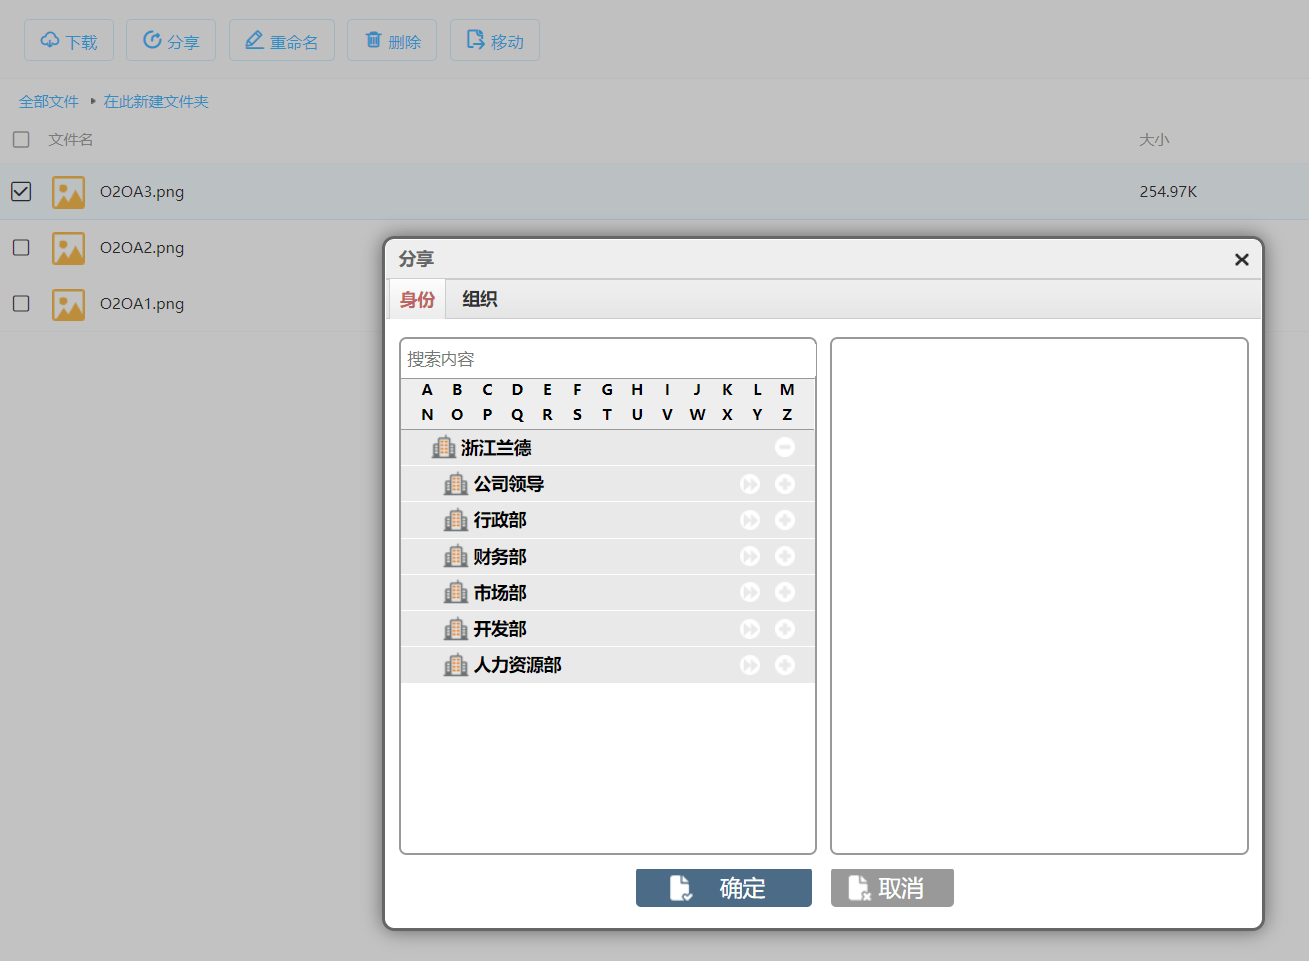
Task: Select the 公司领导 department row
Action: click(608, 484)
